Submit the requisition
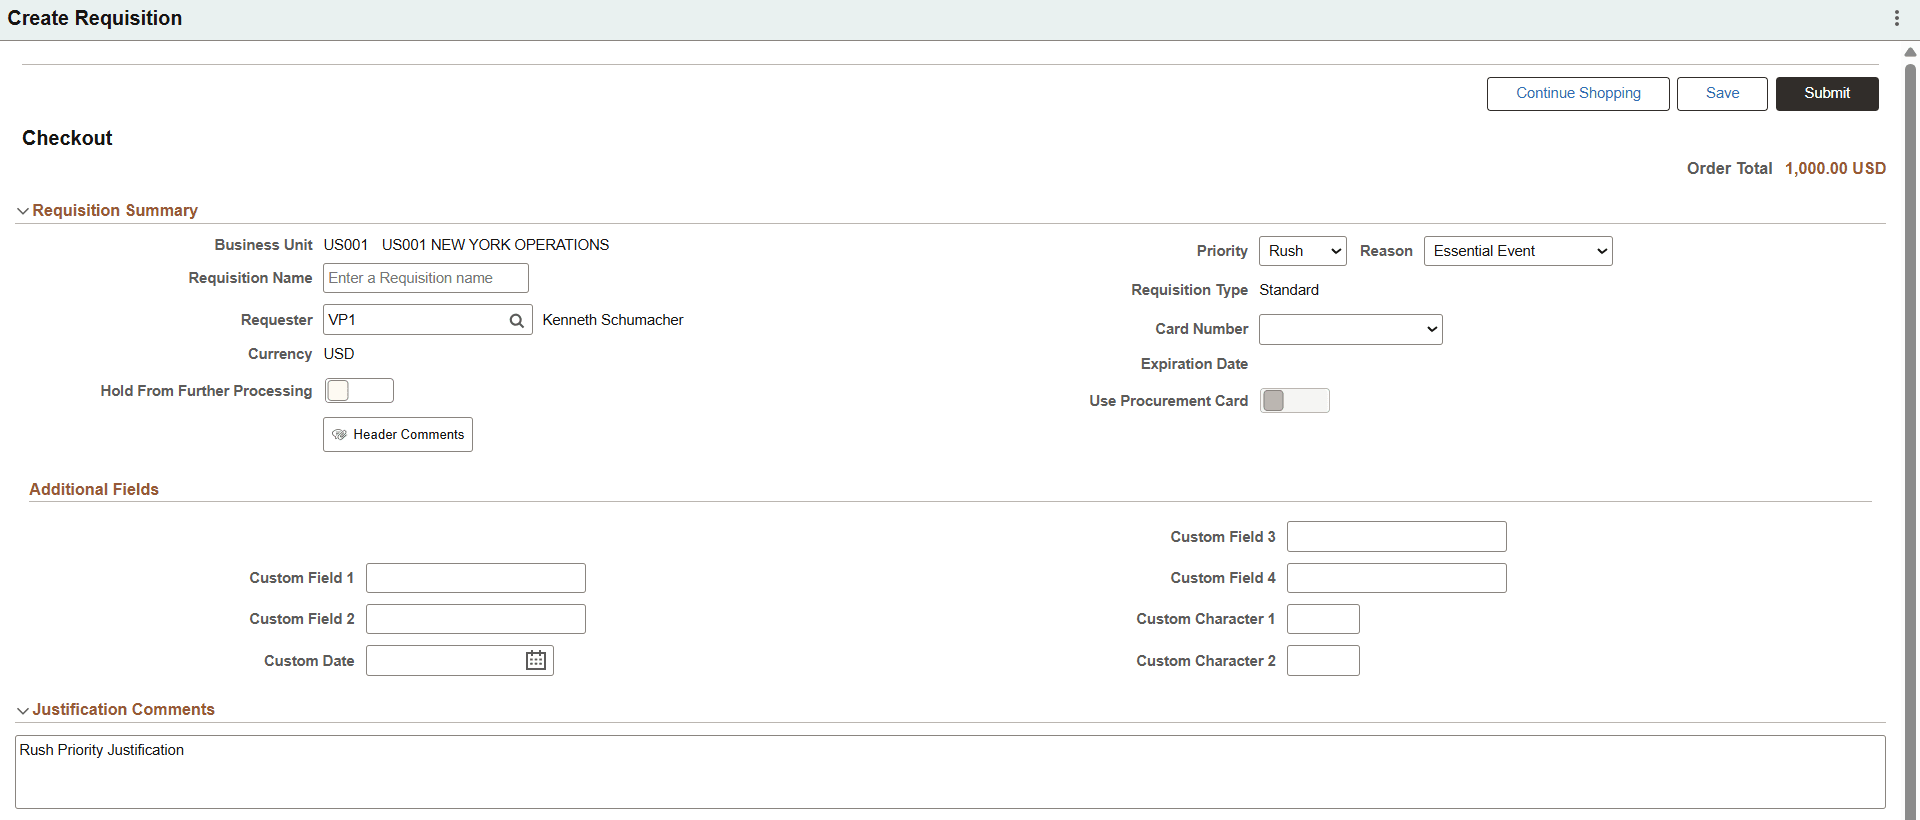The height and width of the screenshot is (820, 1920). (x=1827, y=94)
